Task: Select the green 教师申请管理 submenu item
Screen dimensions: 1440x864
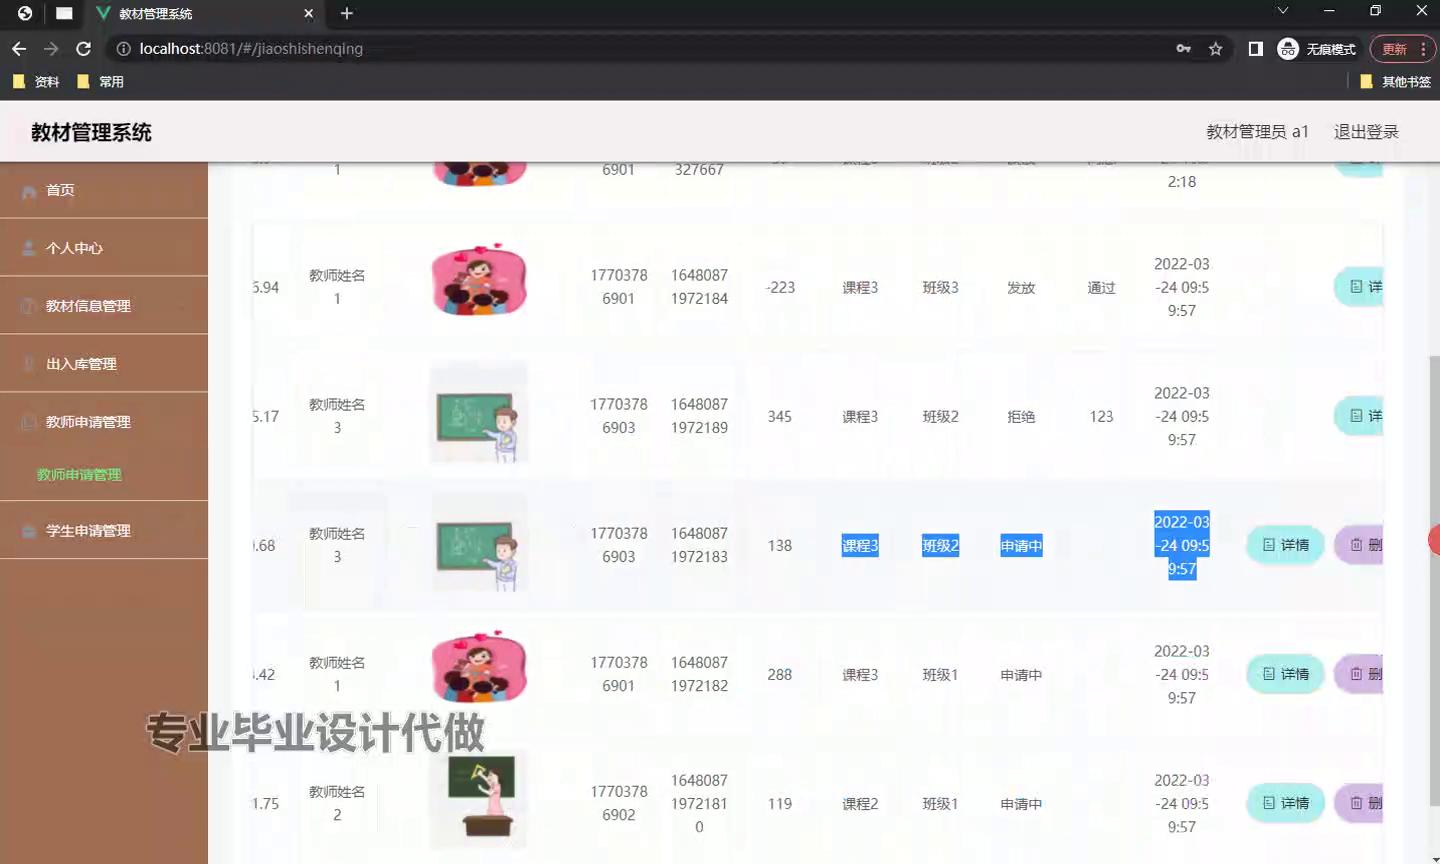Action: click(79, 475)
